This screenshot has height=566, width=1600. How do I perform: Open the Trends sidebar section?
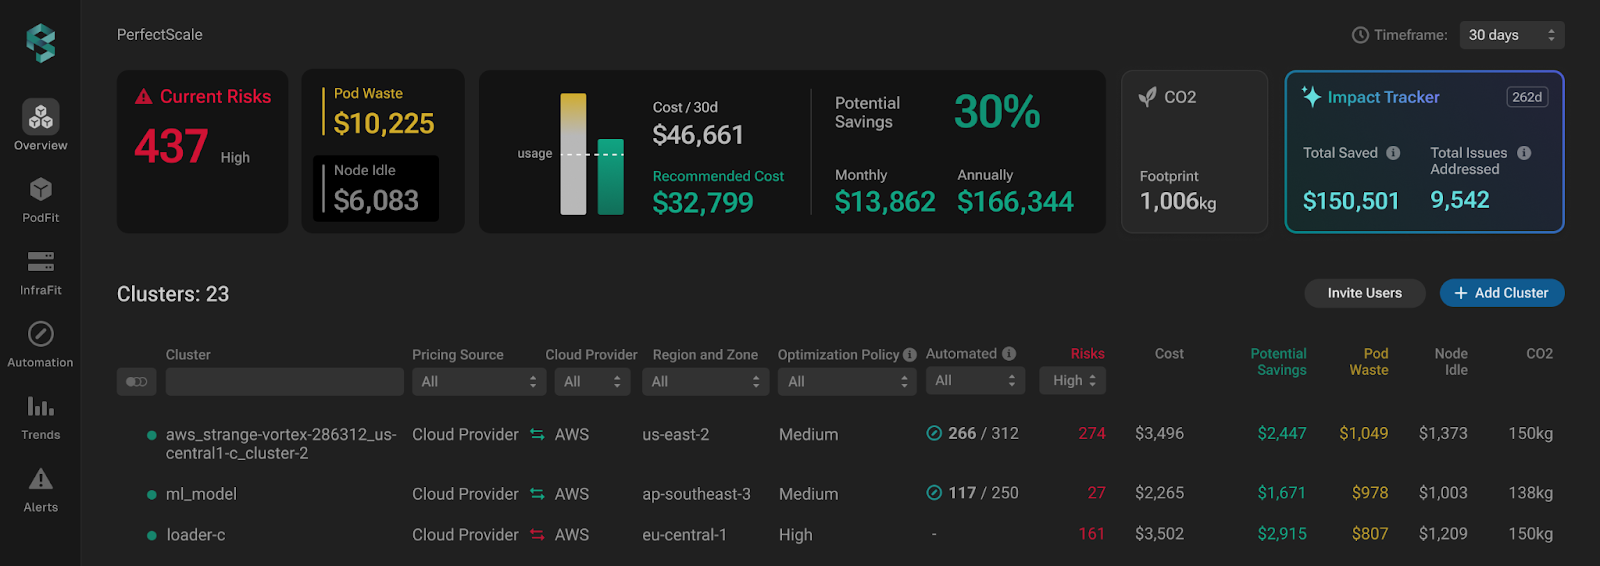(41, 418)
